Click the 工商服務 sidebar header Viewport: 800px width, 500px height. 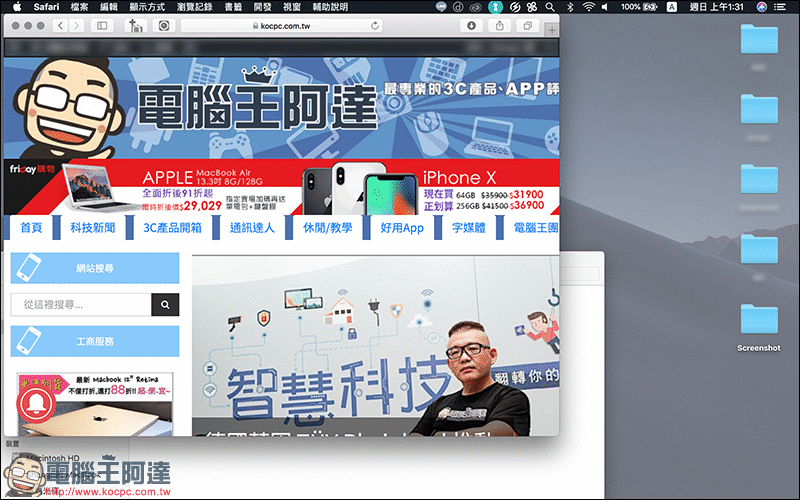pyautogui.click(x=95, y=341)
